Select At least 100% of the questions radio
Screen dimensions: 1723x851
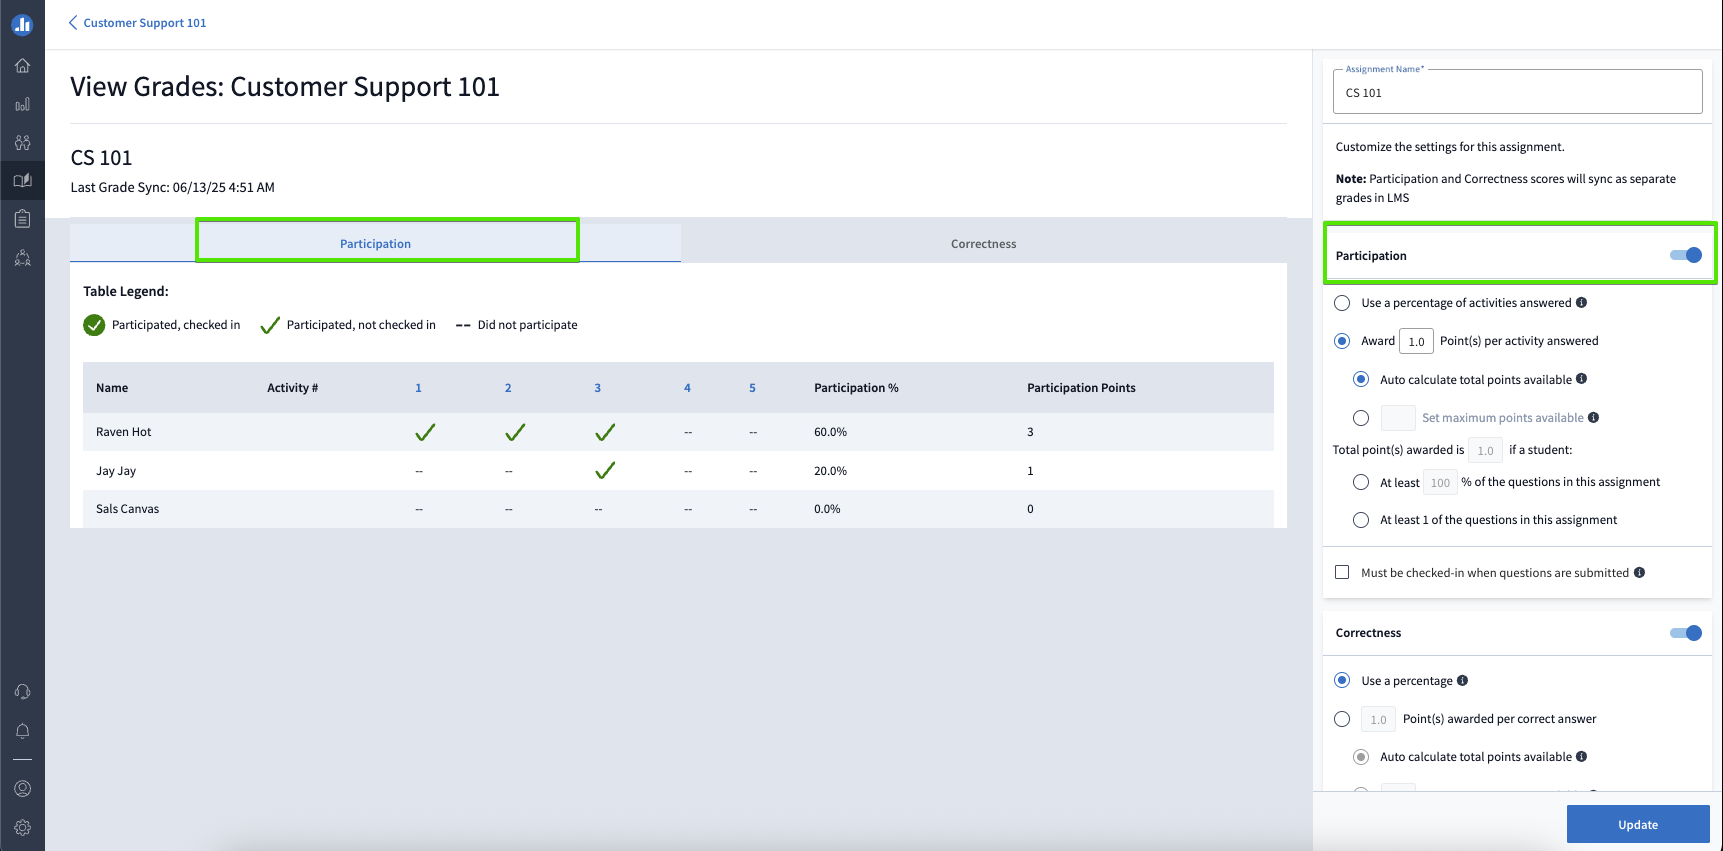pos(1361,482)
